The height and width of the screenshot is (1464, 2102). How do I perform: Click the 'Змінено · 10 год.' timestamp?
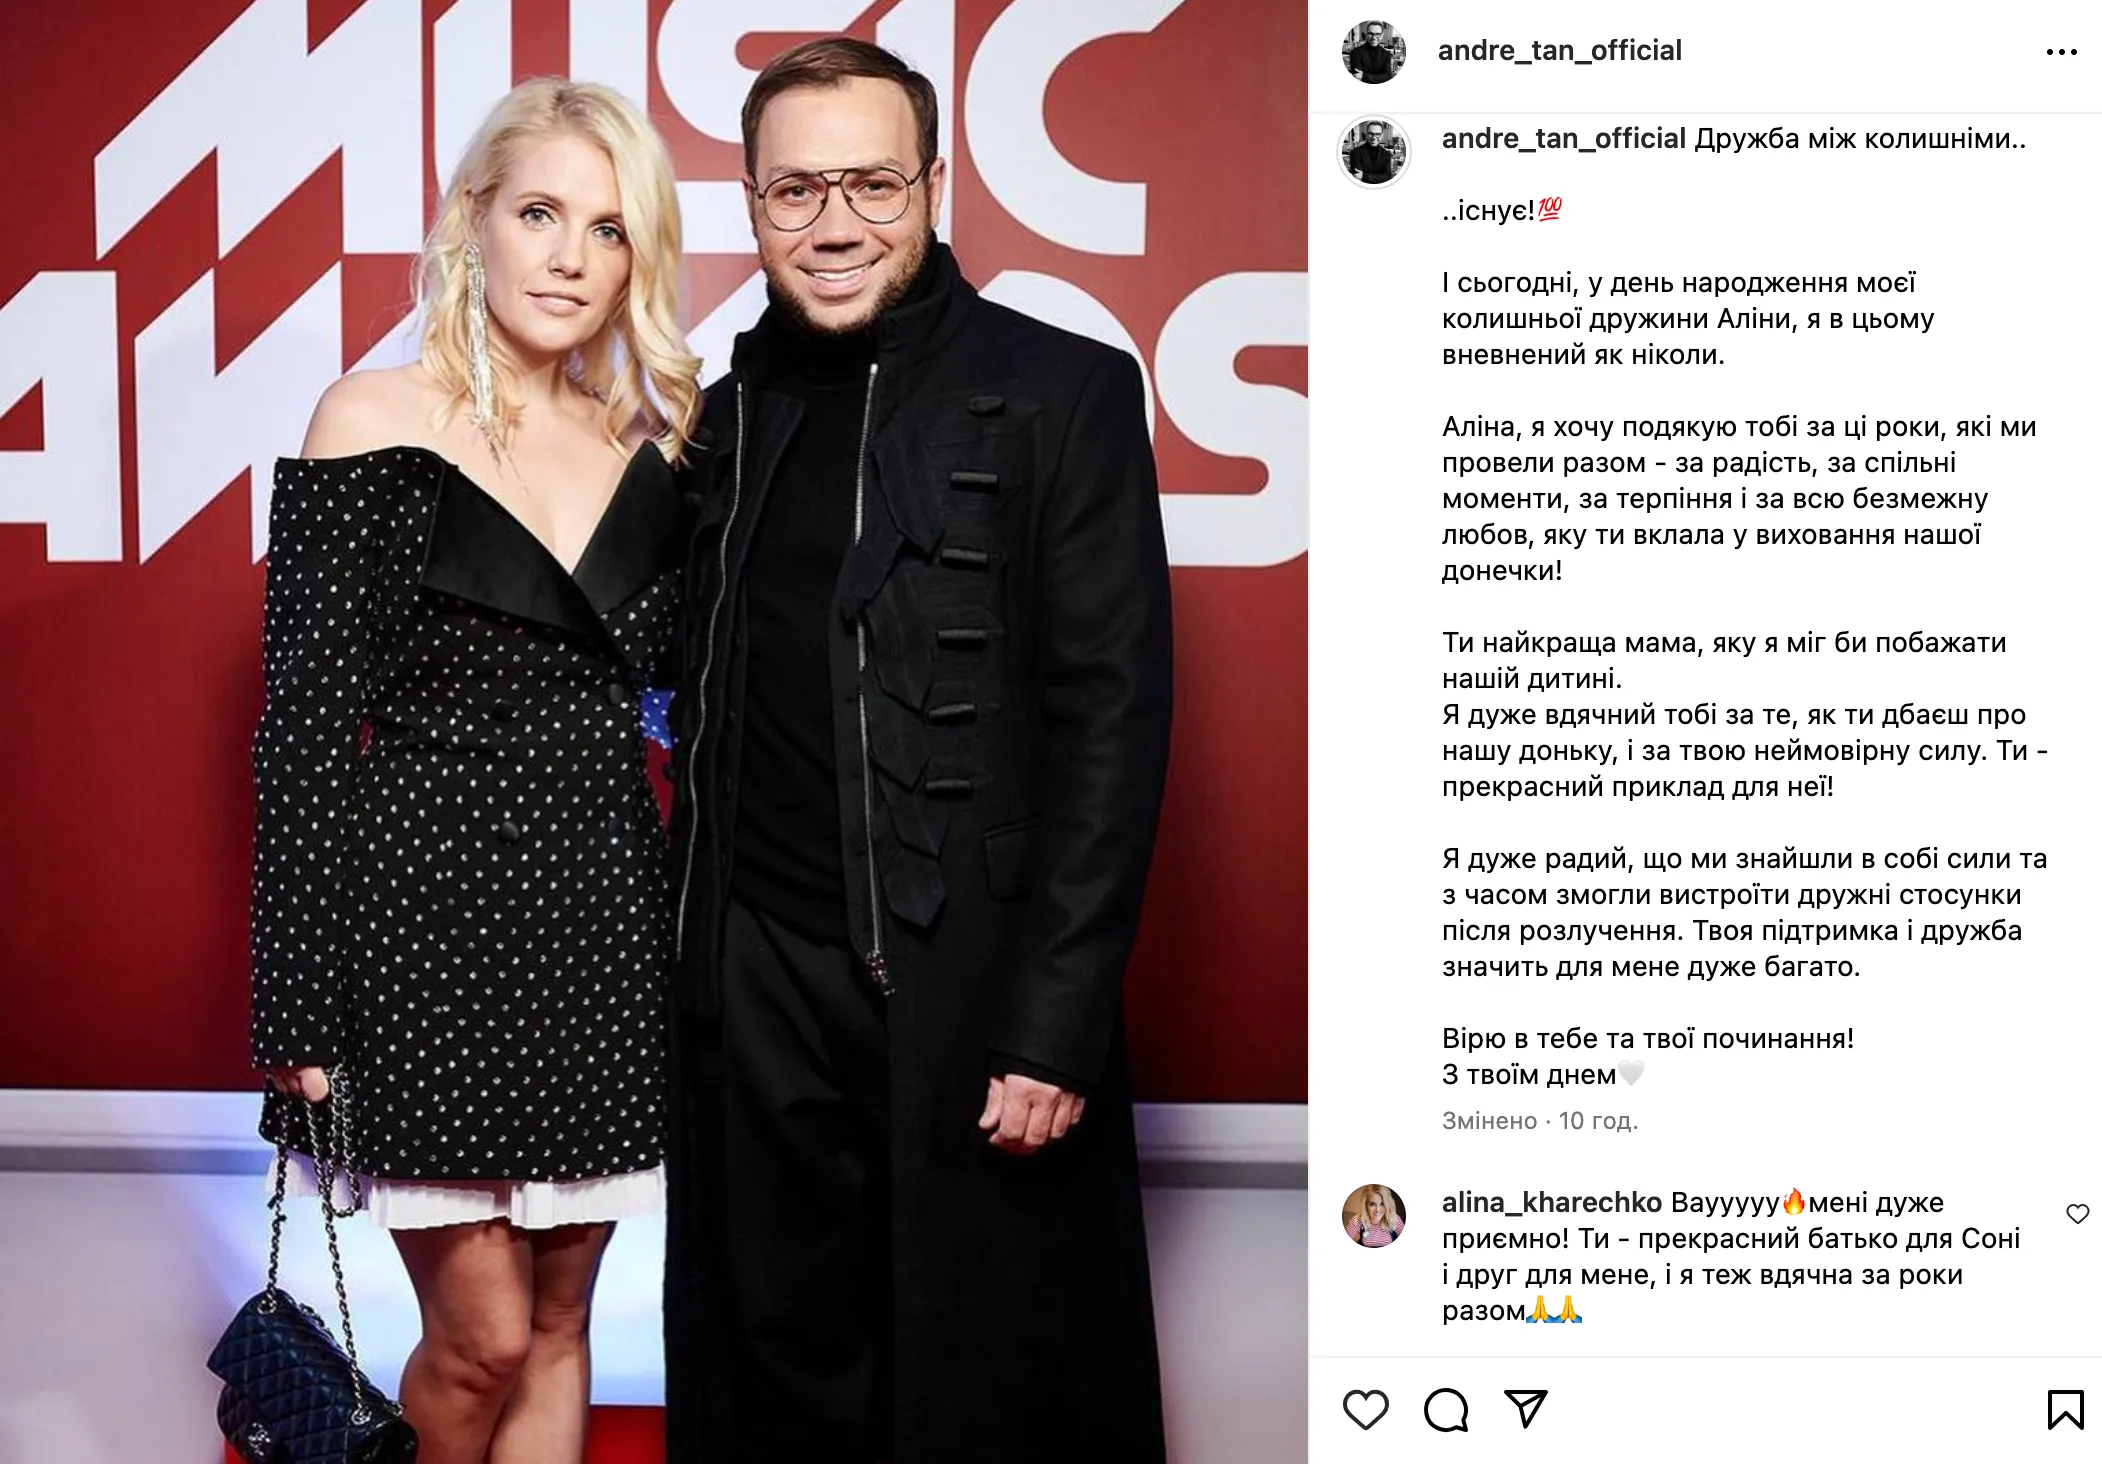(x=1540, y=1121)
